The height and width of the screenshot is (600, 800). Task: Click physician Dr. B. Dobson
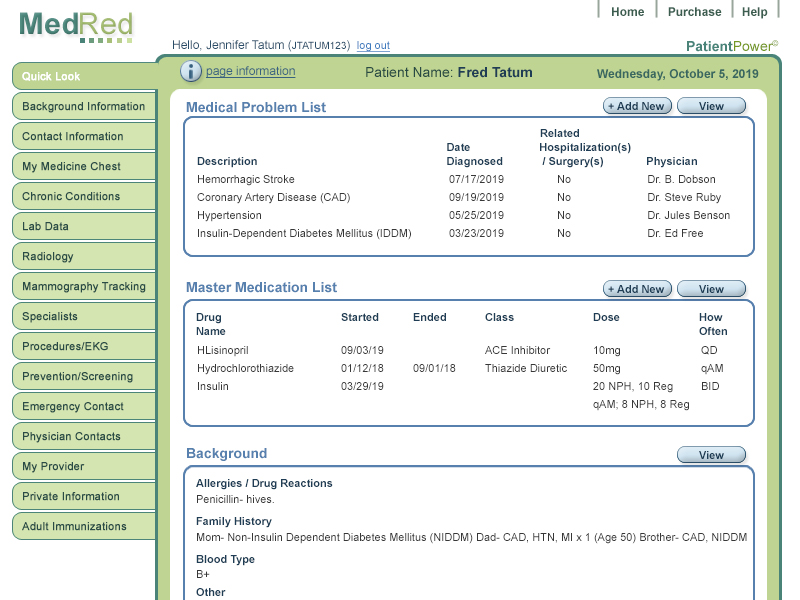tap(681, 180)
